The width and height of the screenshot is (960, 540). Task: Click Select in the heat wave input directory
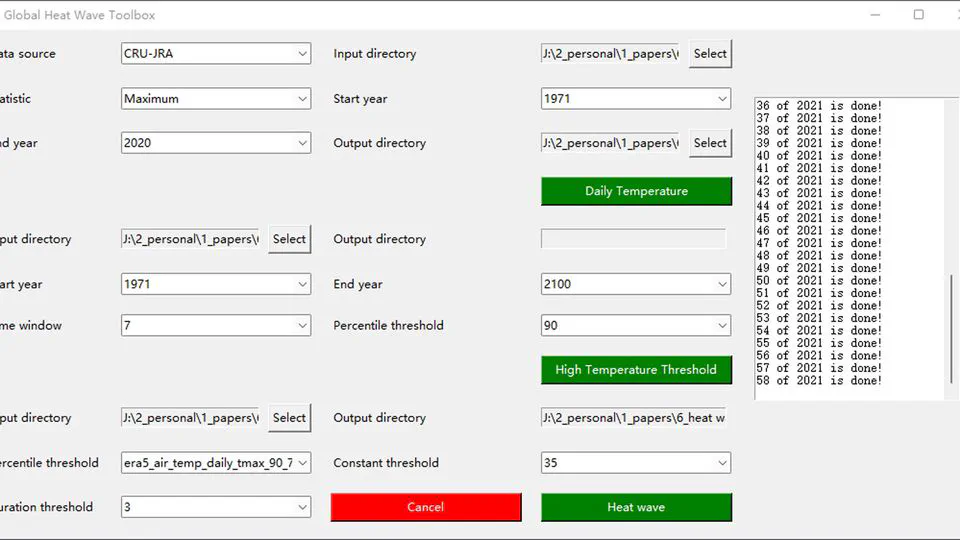pos(289,418)
